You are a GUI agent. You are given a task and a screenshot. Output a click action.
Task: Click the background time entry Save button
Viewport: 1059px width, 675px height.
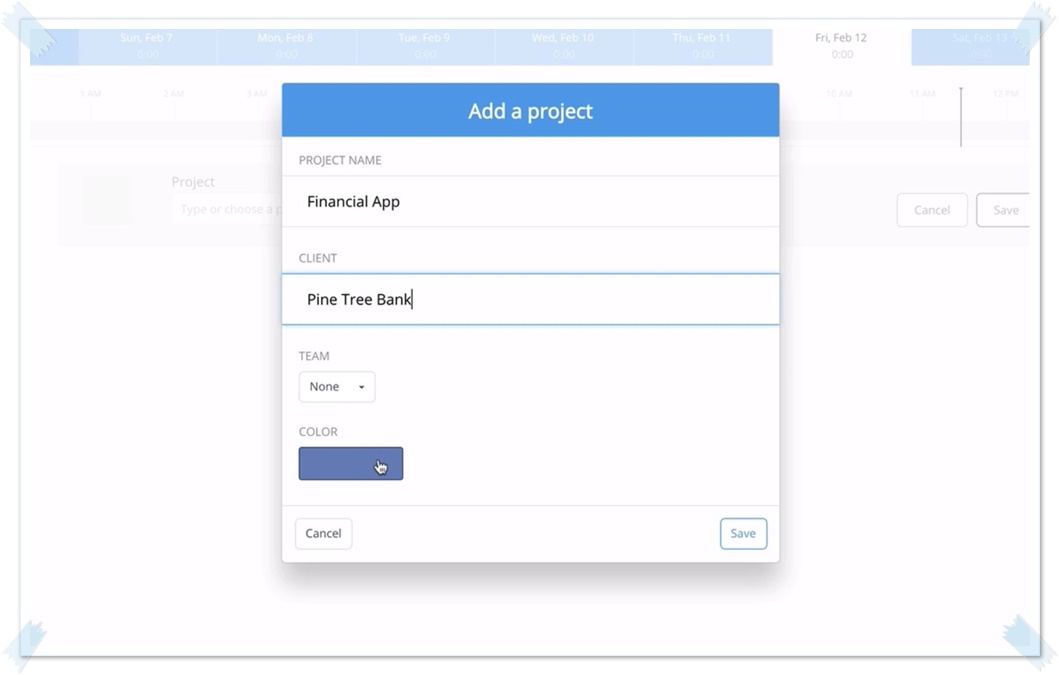pos(1003,210)
